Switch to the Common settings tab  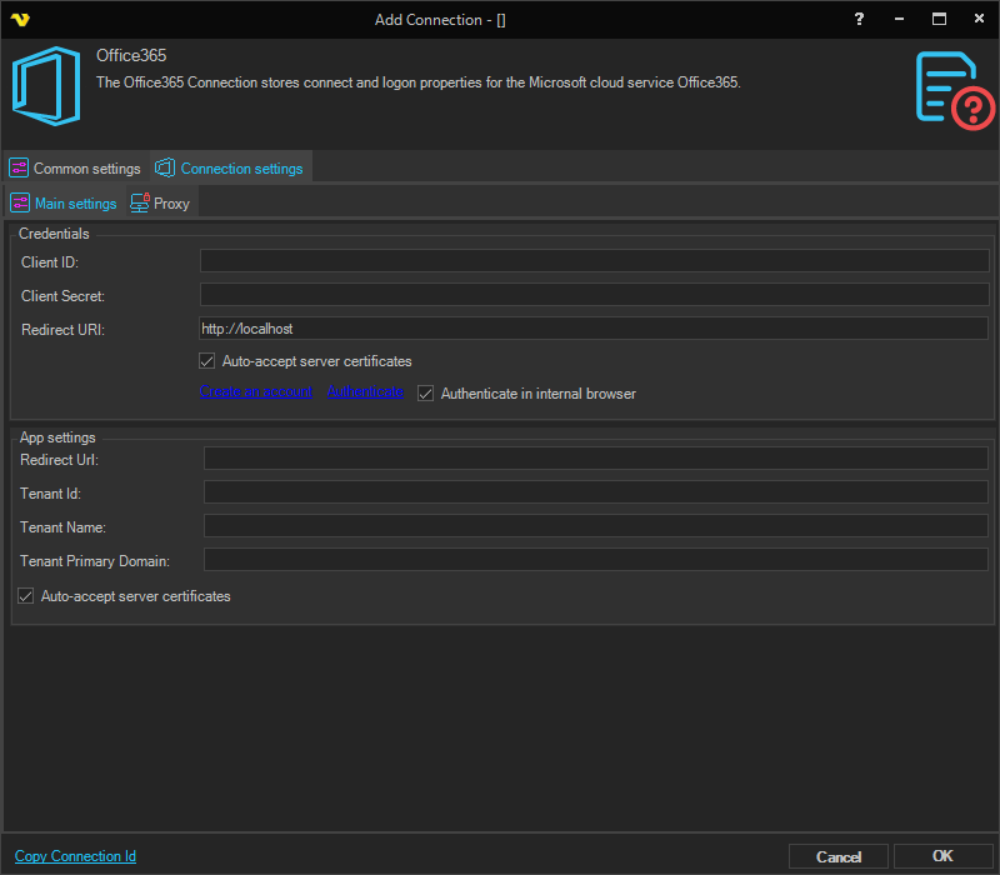pos(76,168)
